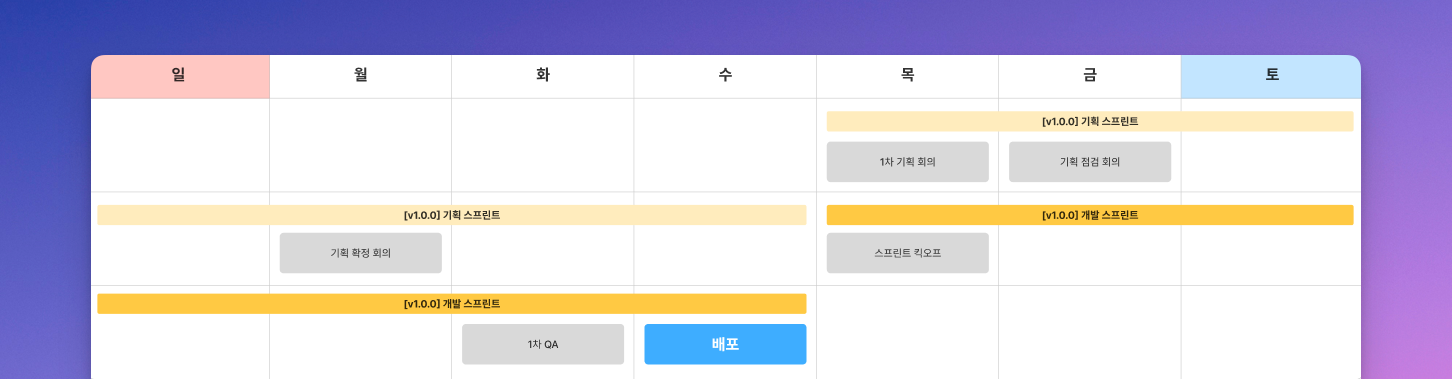This screenshot has width=1452, height=379.
Task: Open the 기획 확정 회의 event
Action: (361, 253)
